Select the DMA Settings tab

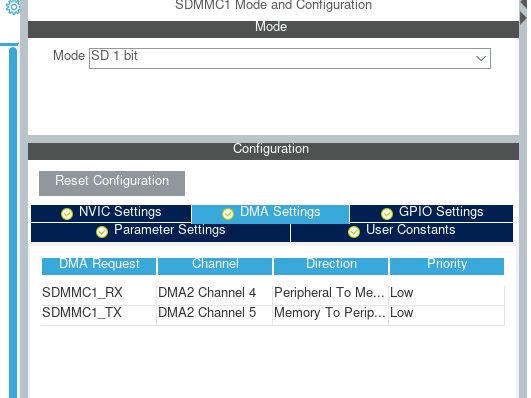click(x=271, y=214)
